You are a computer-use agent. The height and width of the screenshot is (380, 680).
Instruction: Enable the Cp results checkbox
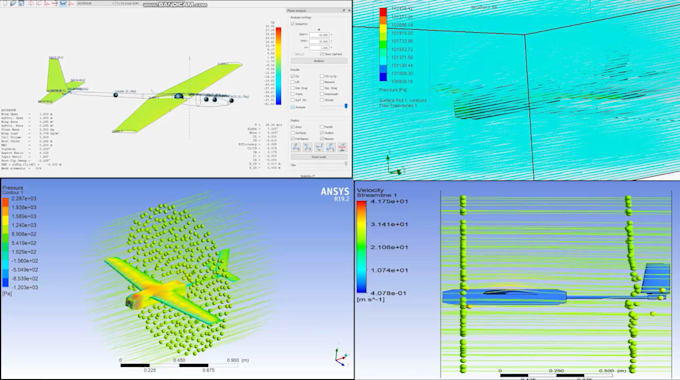[x=293, y=76]
